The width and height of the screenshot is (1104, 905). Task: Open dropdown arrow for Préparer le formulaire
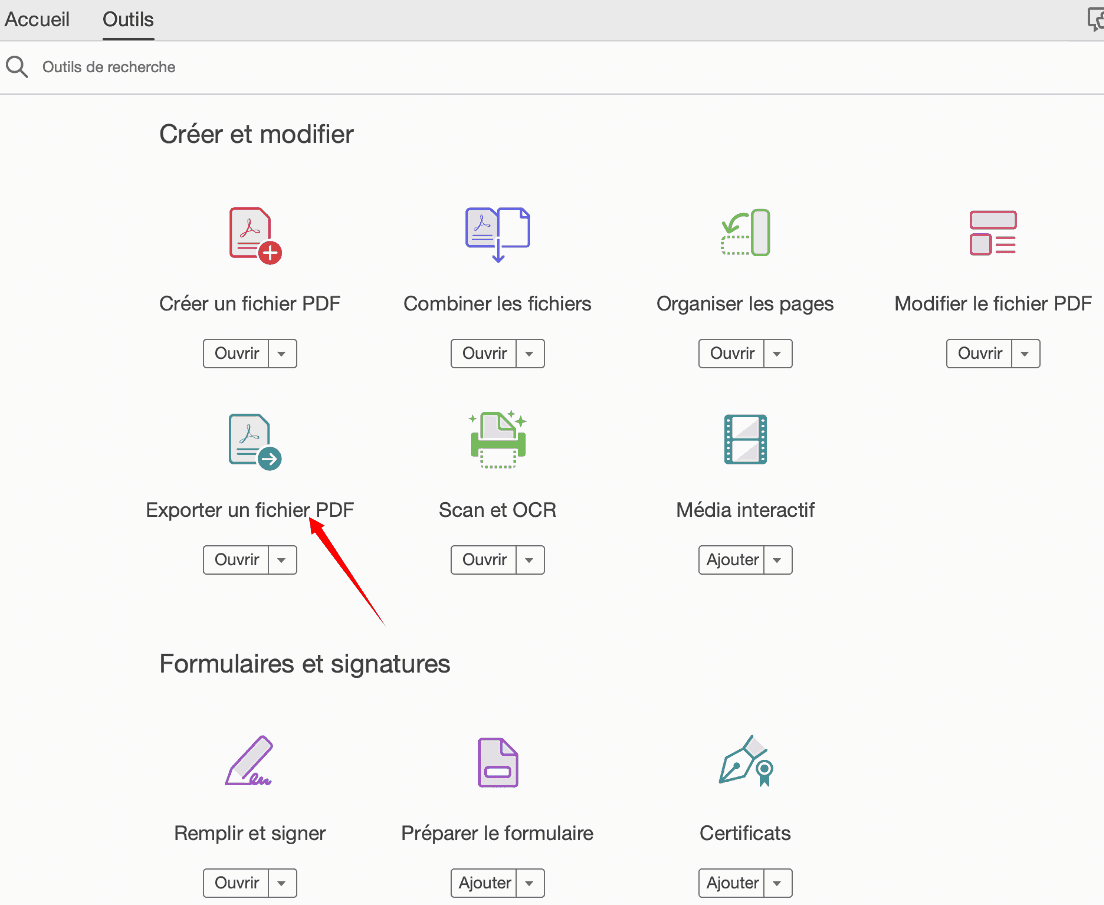[530, 883]
